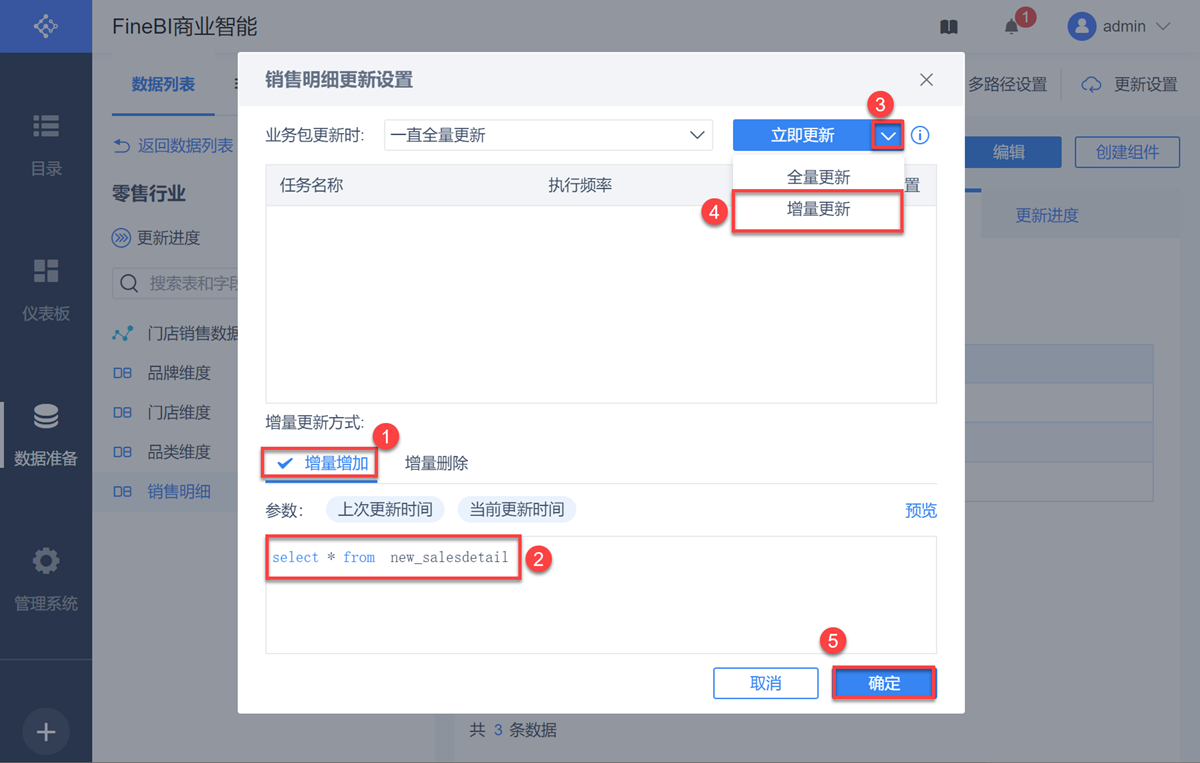Open the 管理系统 gear icon
Viewport: 1200px width, 763px height.
(46, 561)
